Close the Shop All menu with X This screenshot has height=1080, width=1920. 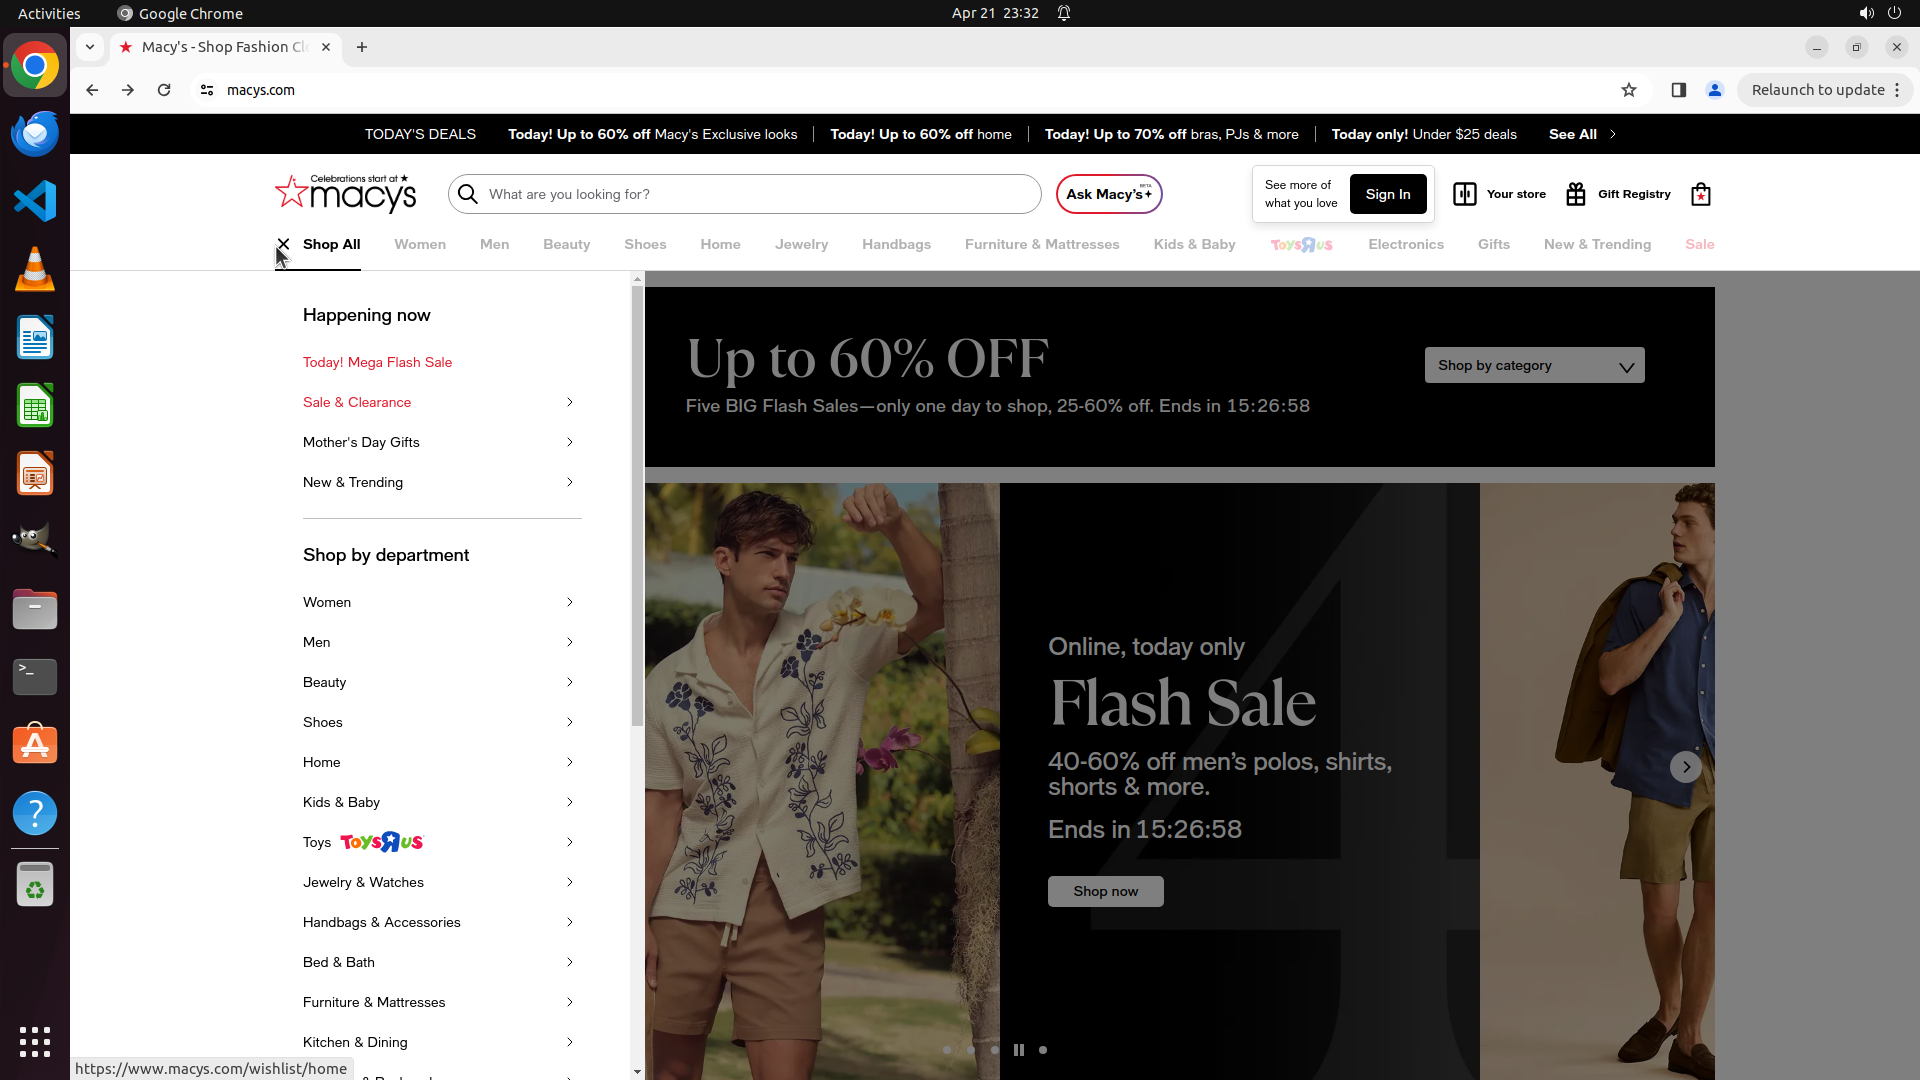284,244
